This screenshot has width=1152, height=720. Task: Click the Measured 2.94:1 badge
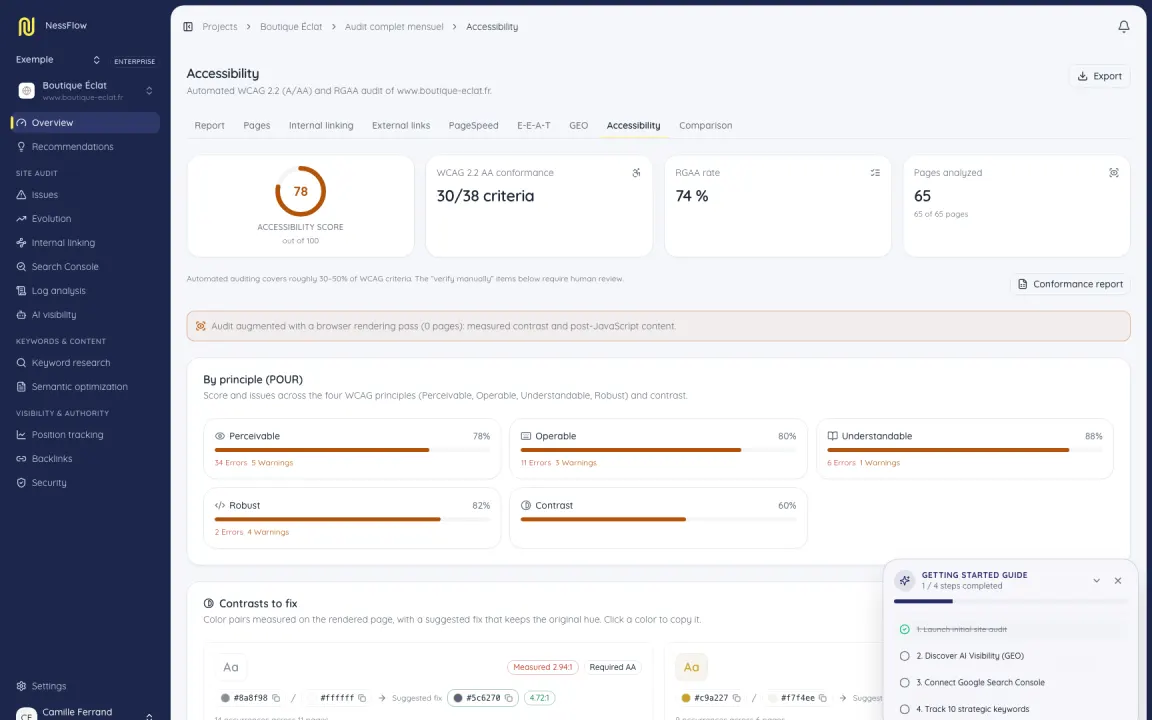[543, 667]
